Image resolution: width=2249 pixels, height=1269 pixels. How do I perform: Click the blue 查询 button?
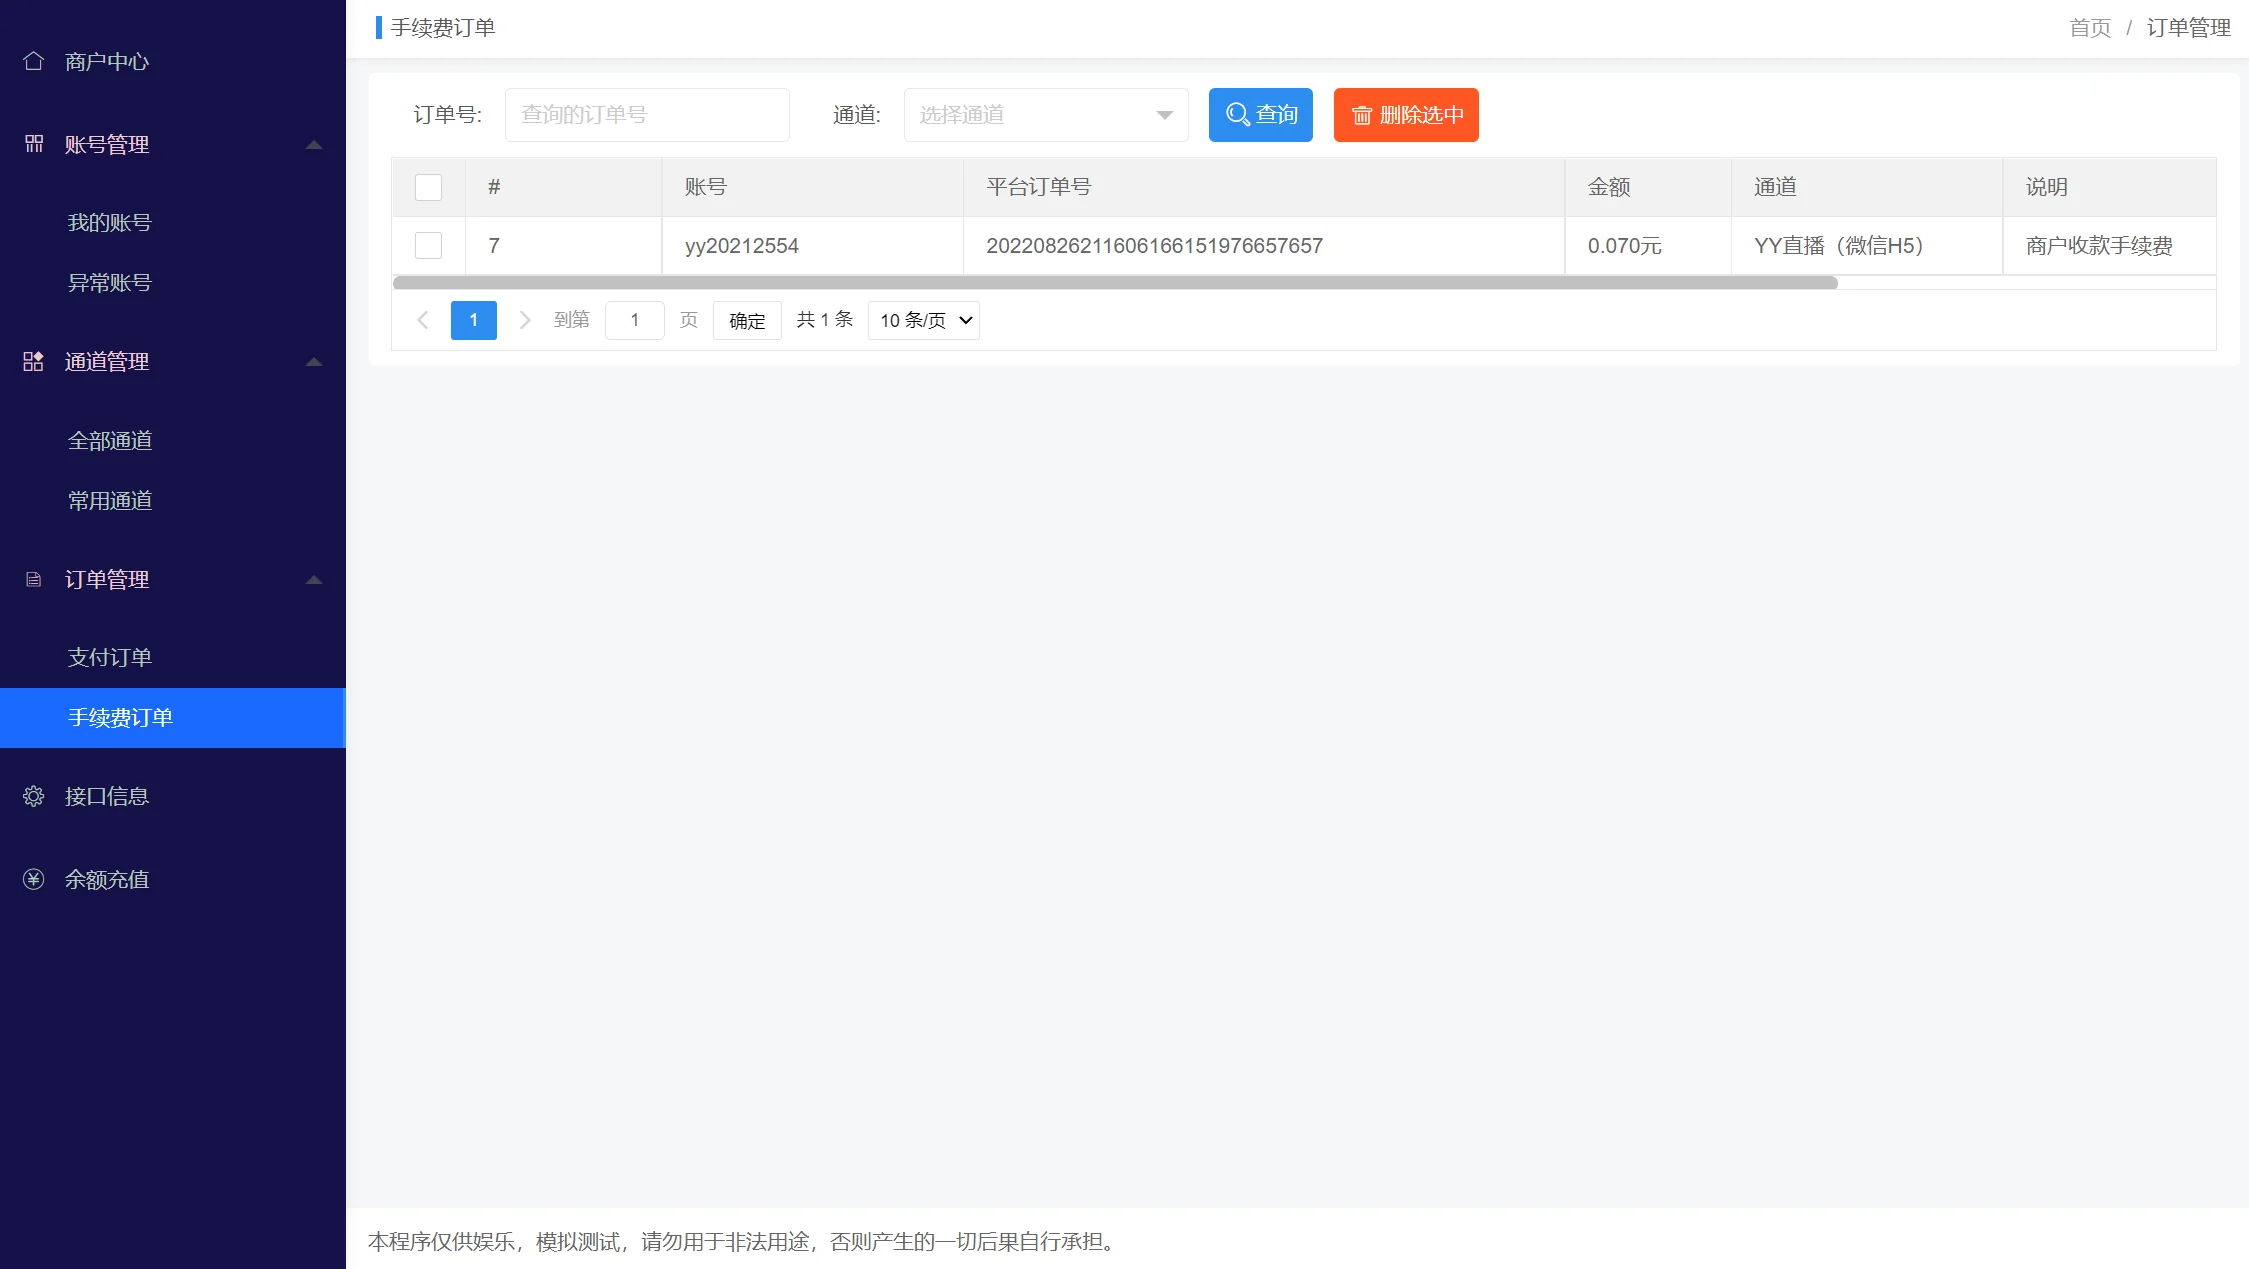click(1260, 115)
